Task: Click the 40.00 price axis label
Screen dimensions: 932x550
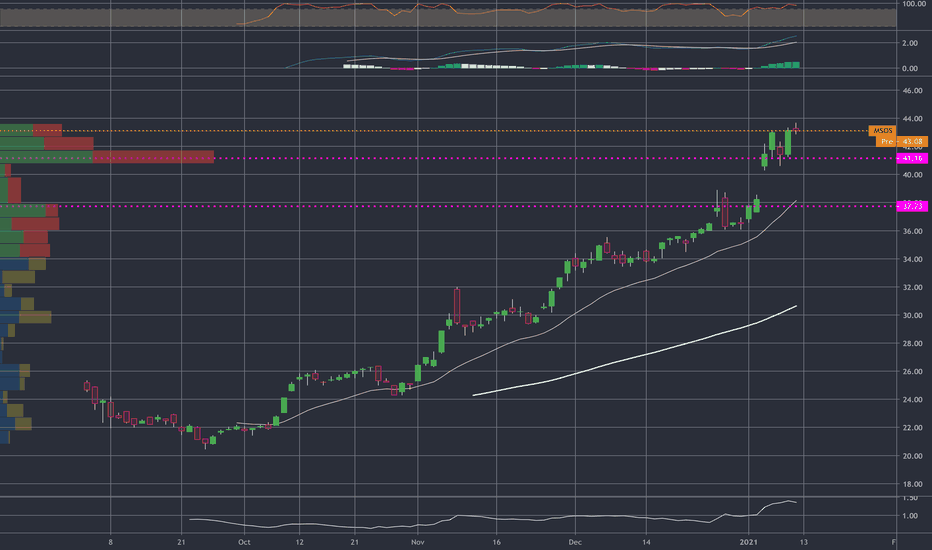Action: click(912, 175)
